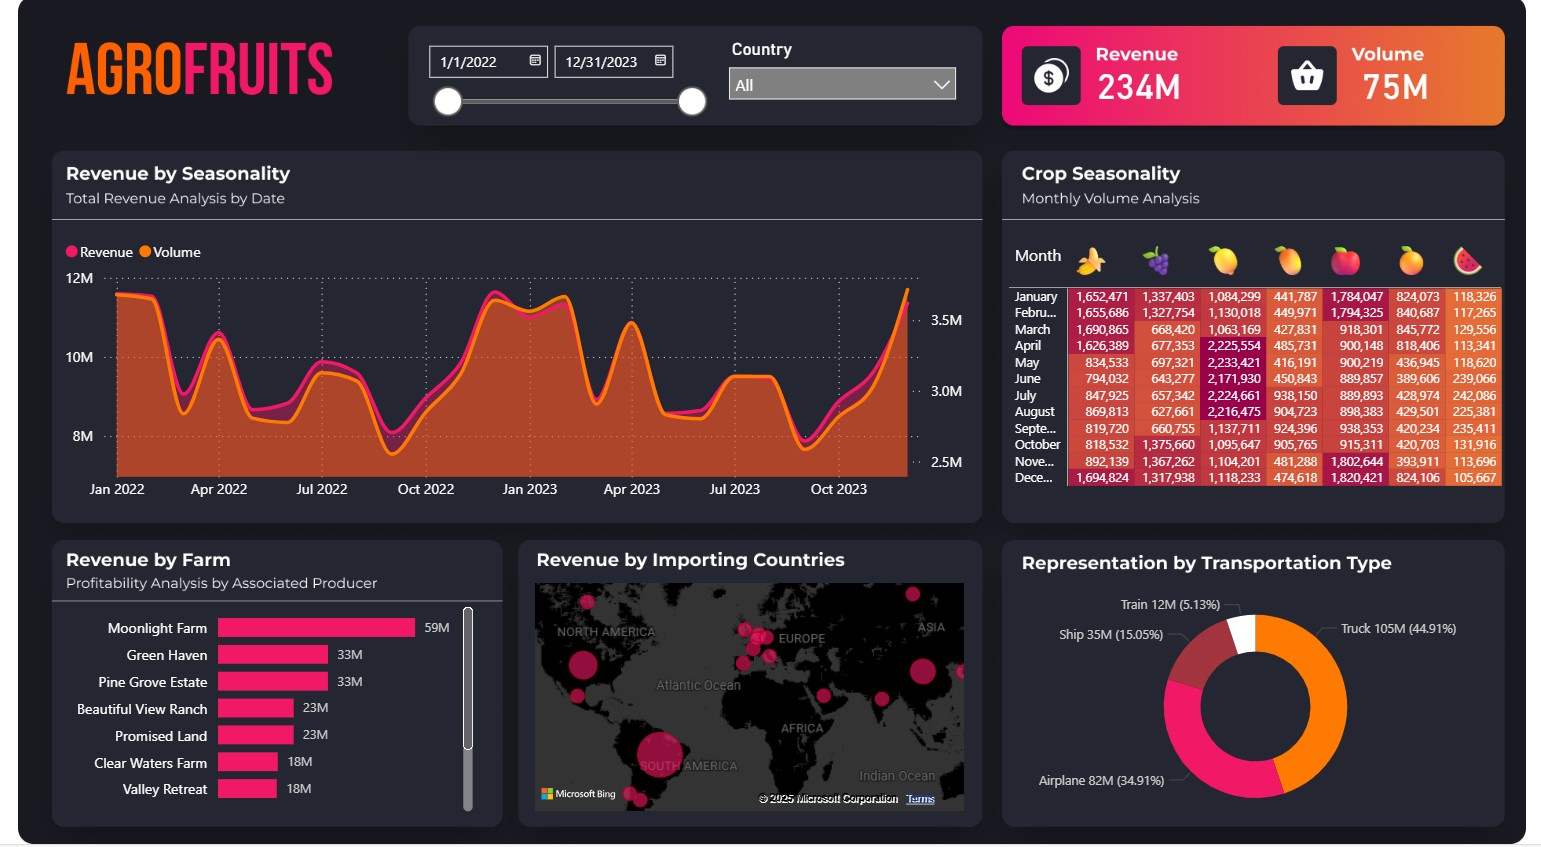
Task: Click the Revenue by Farm scrollbar
Action: [x=467, y=680]
